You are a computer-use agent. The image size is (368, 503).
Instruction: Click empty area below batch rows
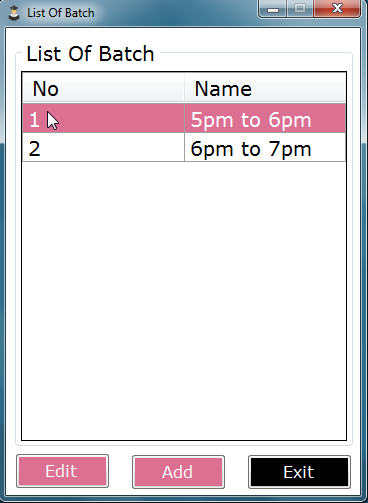(184, 300)
